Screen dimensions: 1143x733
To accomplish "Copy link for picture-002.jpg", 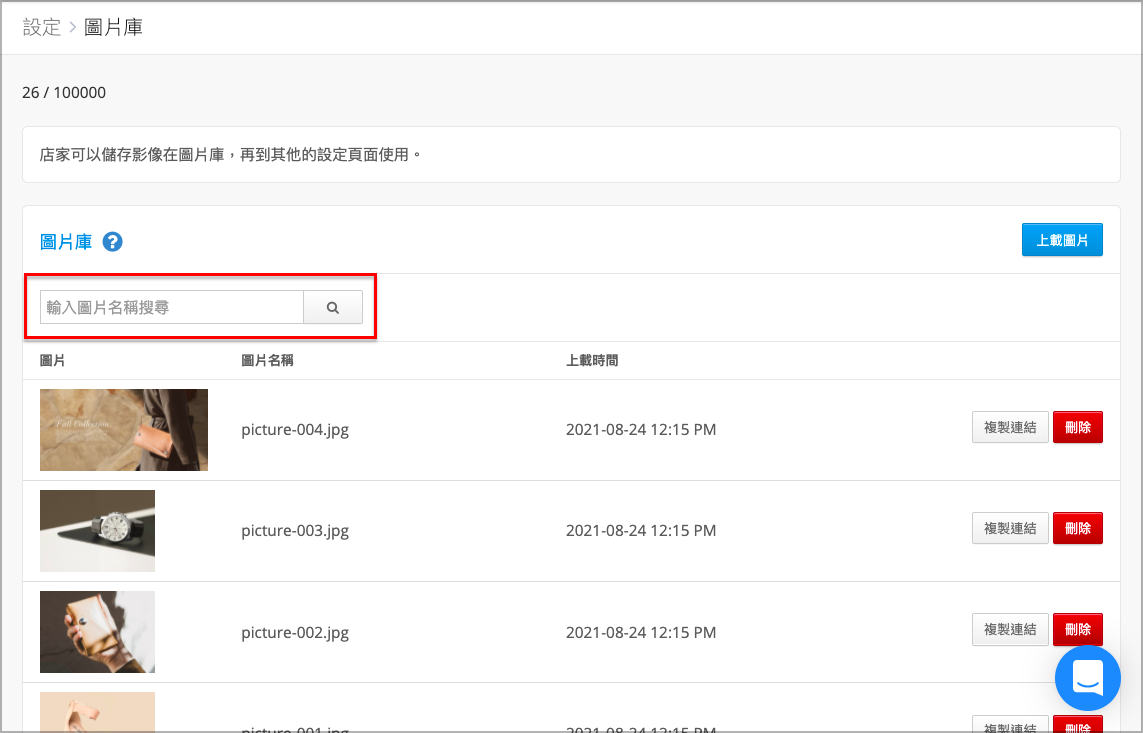I will pos(1010,630).
